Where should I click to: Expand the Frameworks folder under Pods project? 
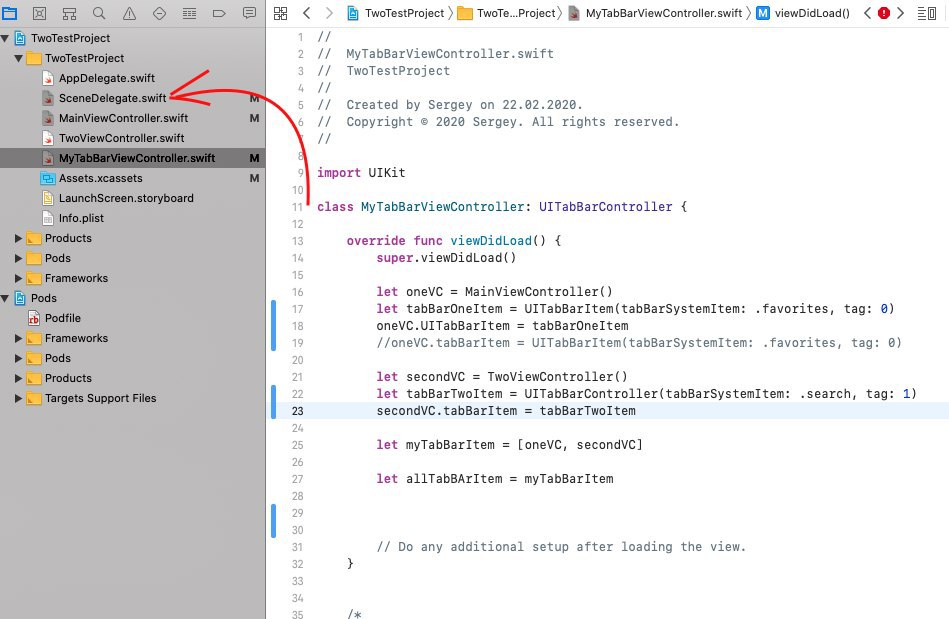[x=19, y=338]
